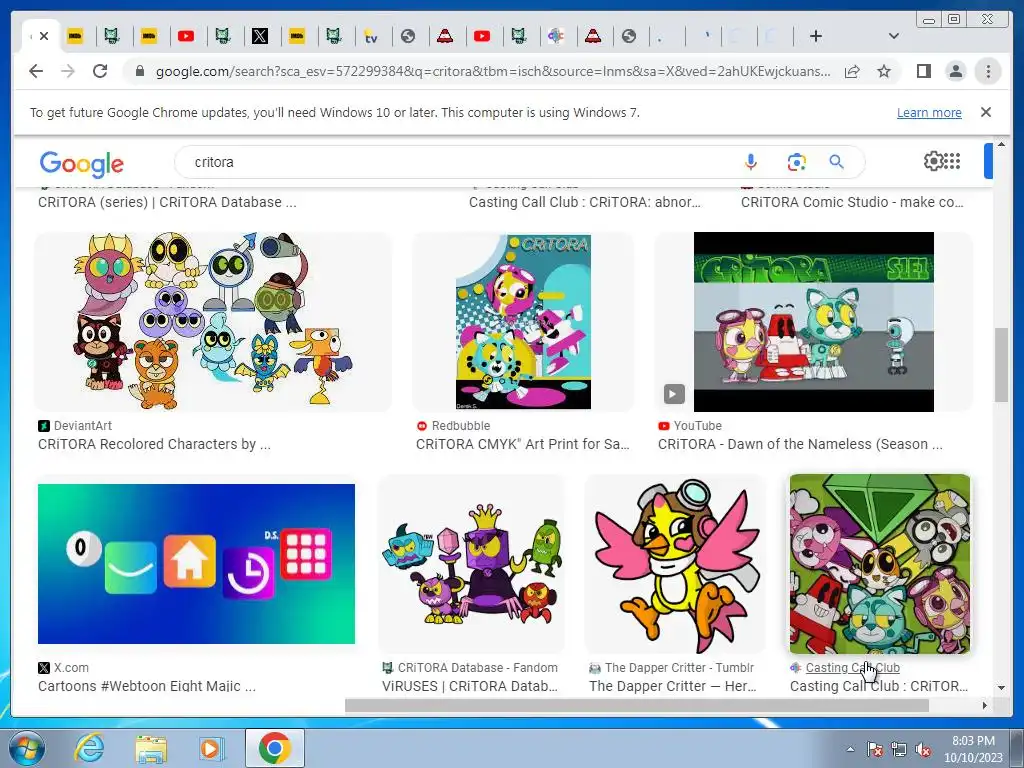Screen dimensions: 1024x768
Task: Open 'CRiTORA - Dawn of the Nameless' title
Action: pyautogui.click(x=800, y=444)
